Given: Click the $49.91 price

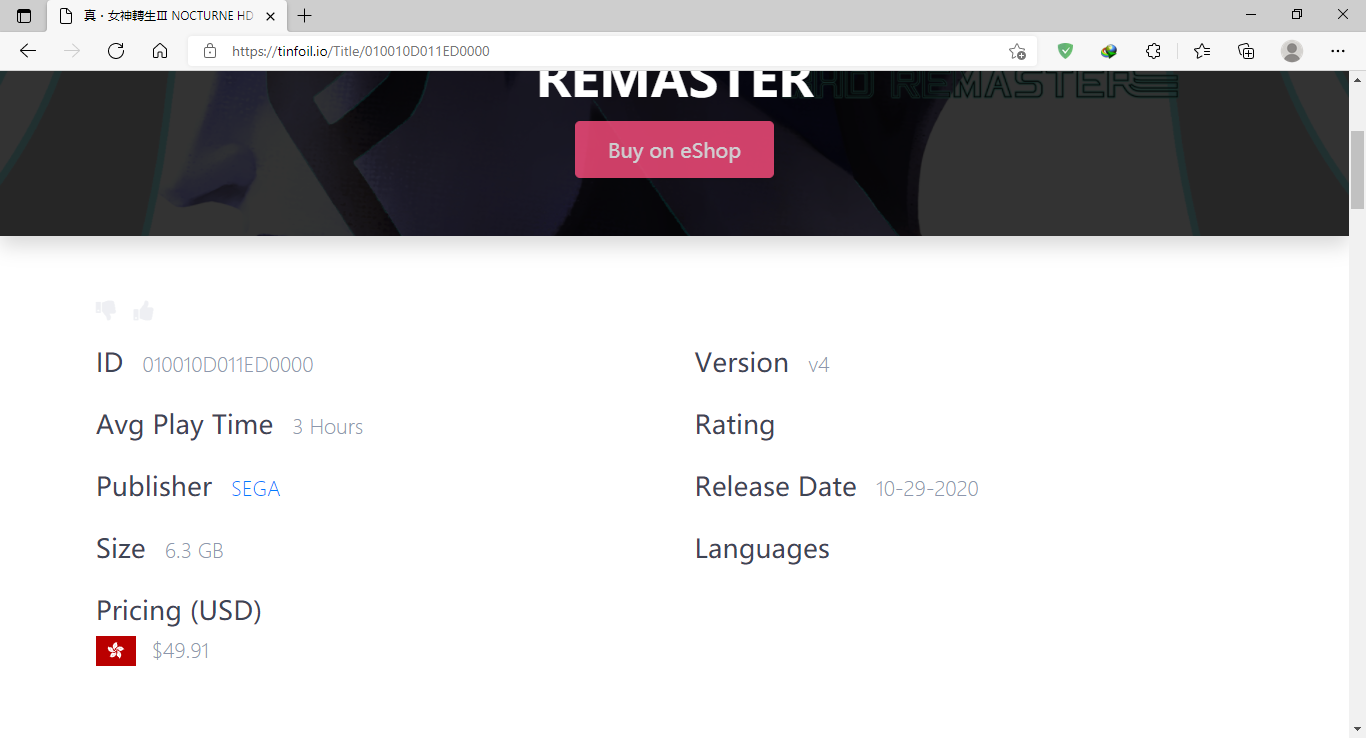Looking at the screenshot, I should [181, 651].
